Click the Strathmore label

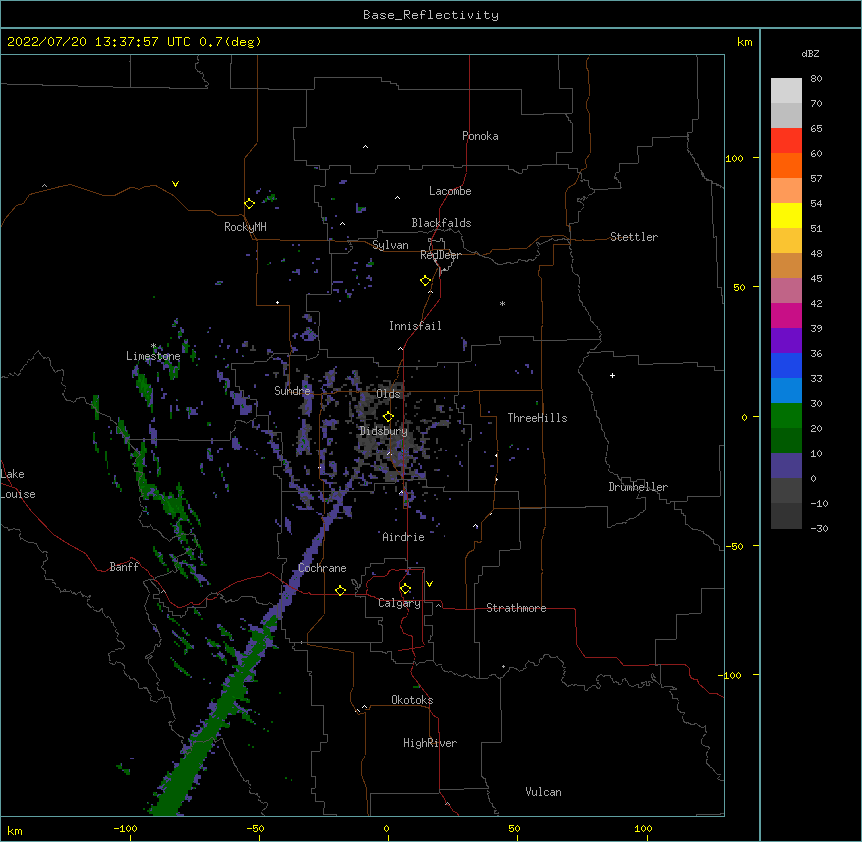516,608
